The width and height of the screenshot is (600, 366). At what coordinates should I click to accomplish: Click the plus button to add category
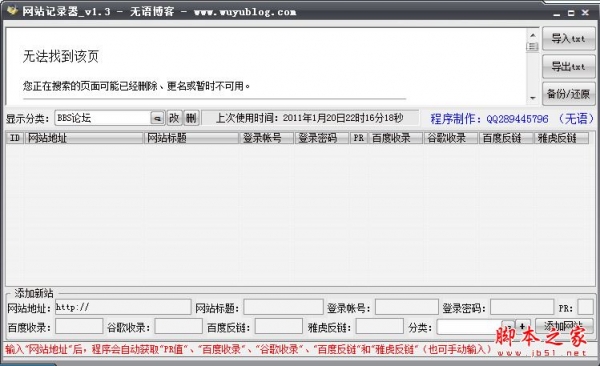pos(523,326)
